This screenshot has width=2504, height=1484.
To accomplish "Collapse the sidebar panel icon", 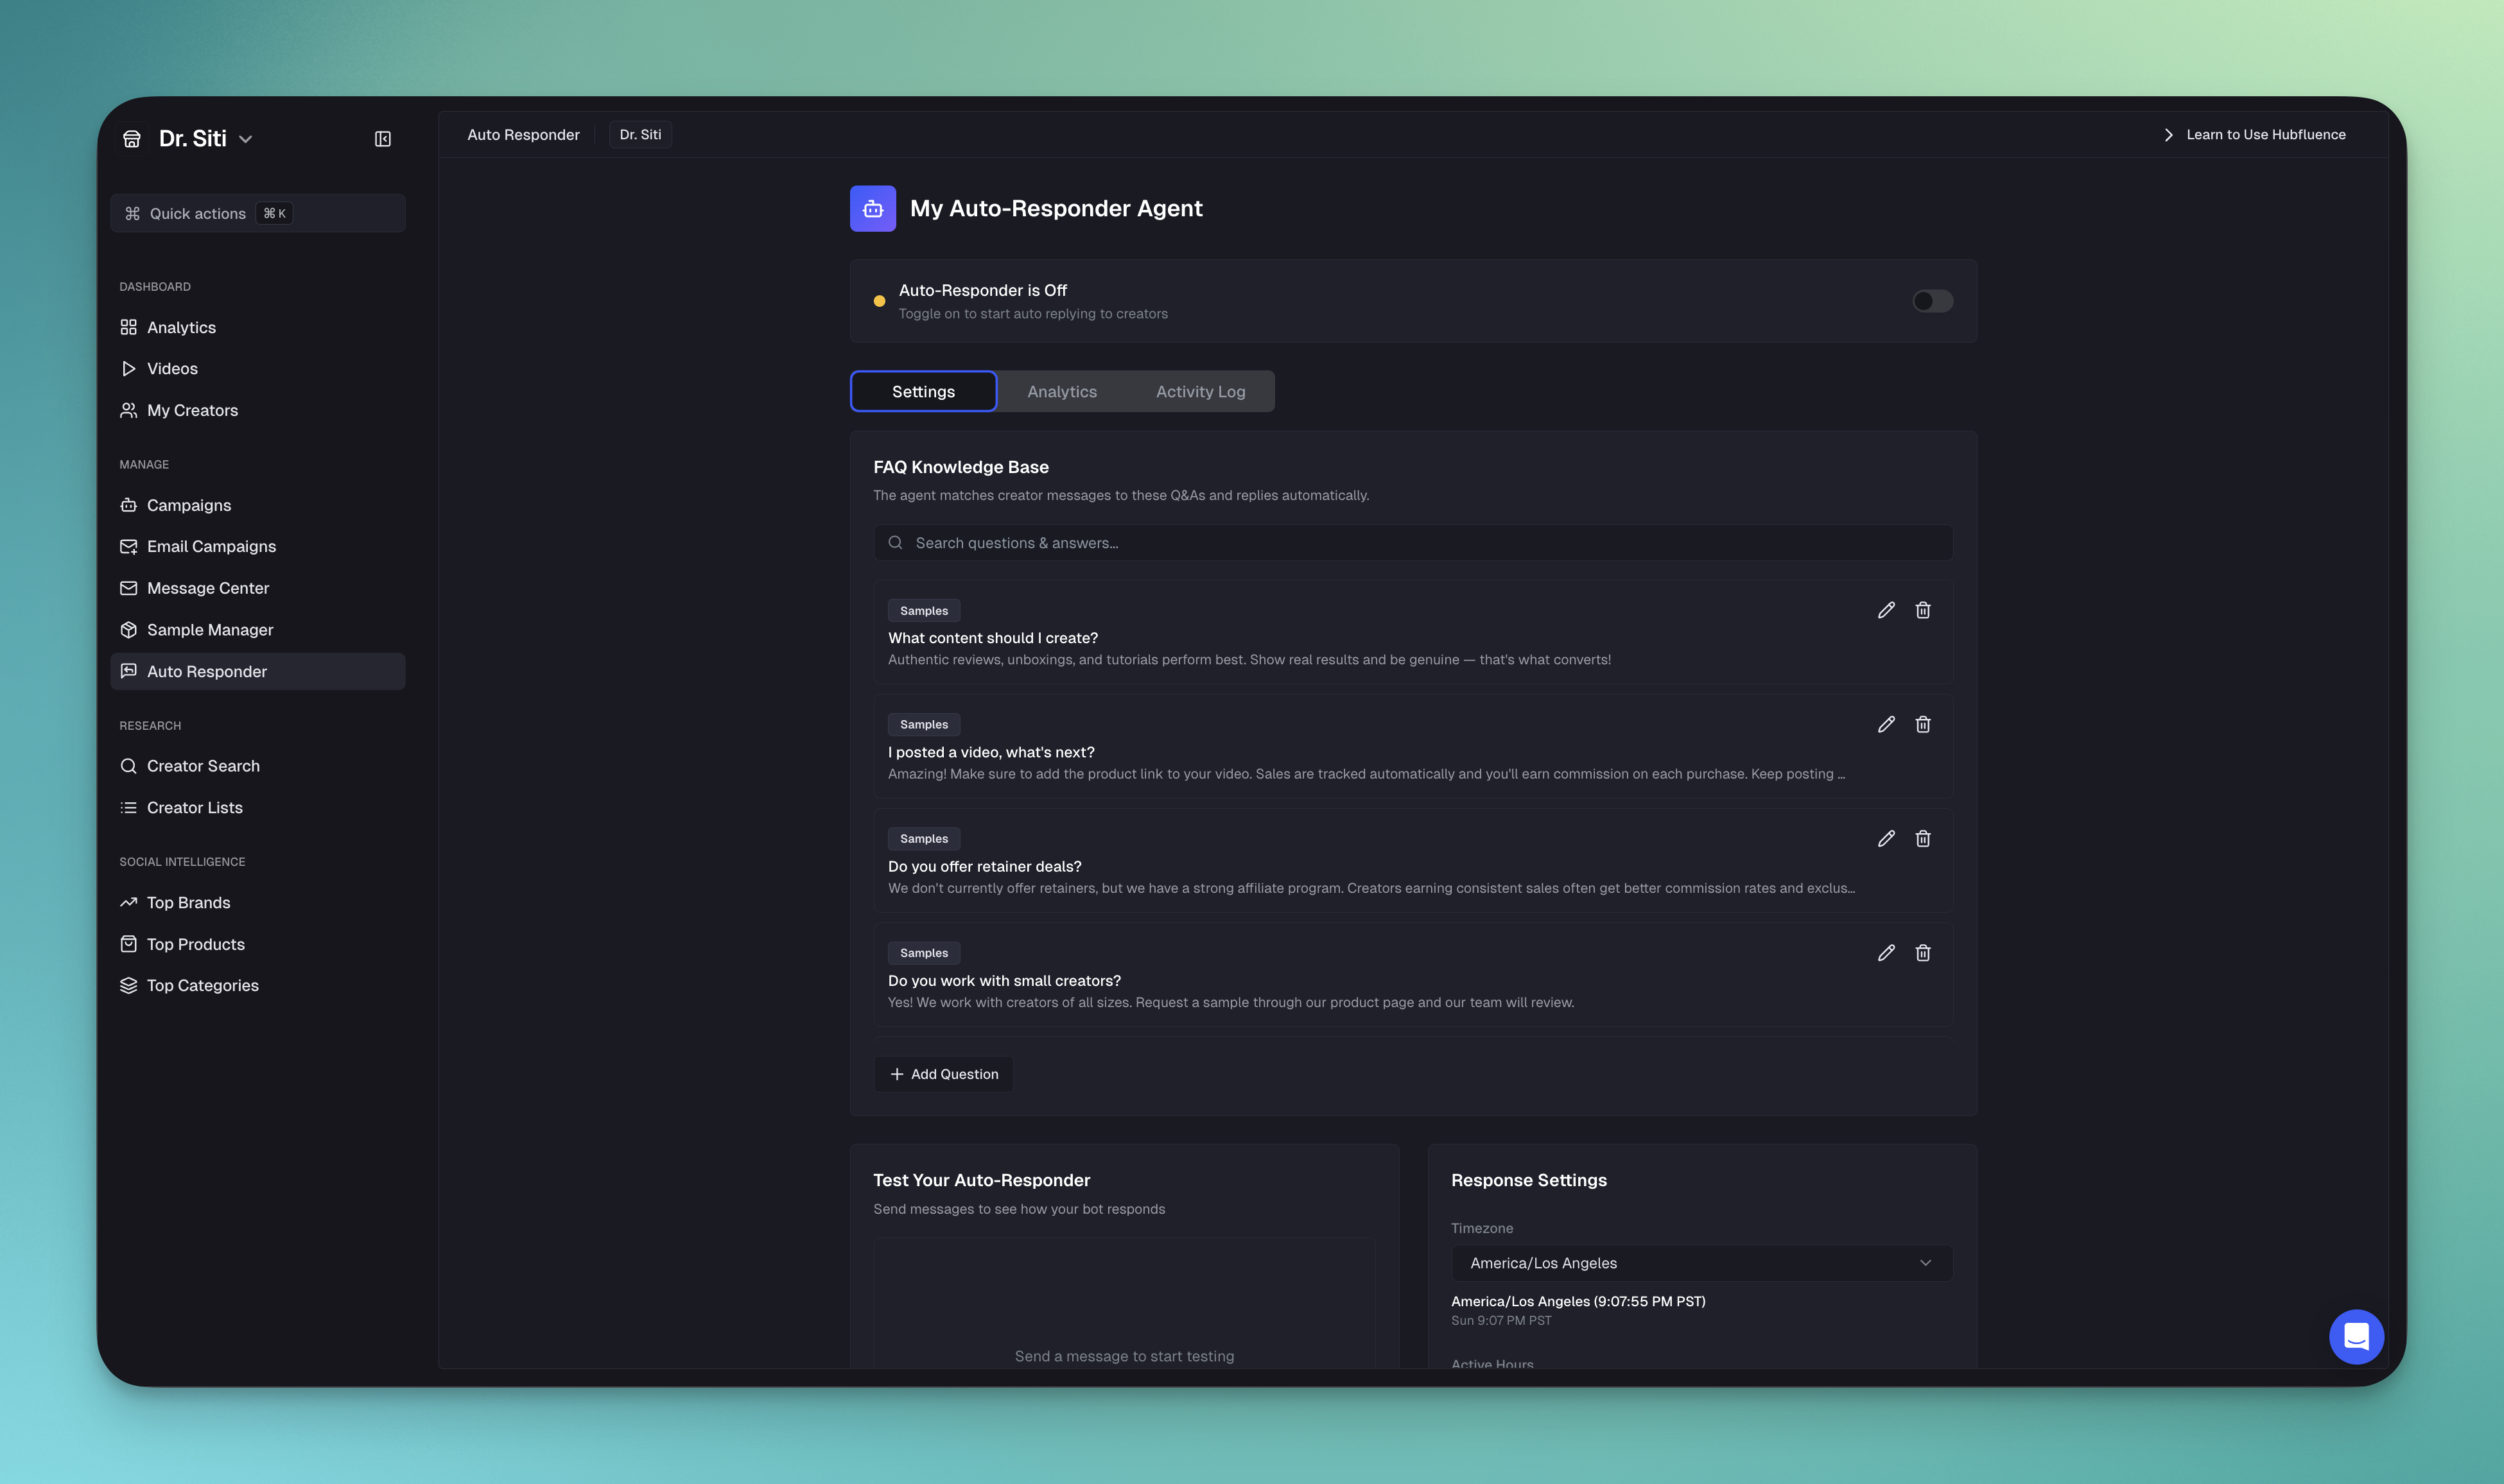I will coord(382,139).
